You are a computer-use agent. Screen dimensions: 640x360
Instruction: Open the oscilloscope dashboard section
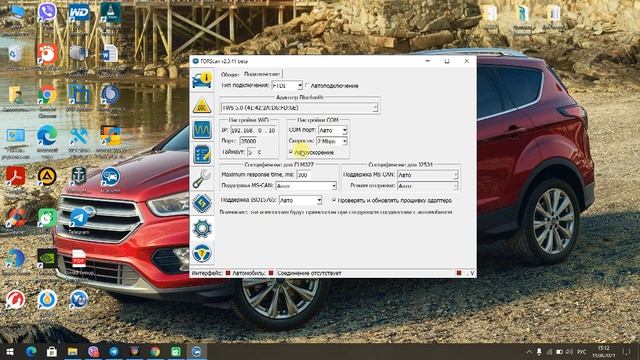pos(202,130)
